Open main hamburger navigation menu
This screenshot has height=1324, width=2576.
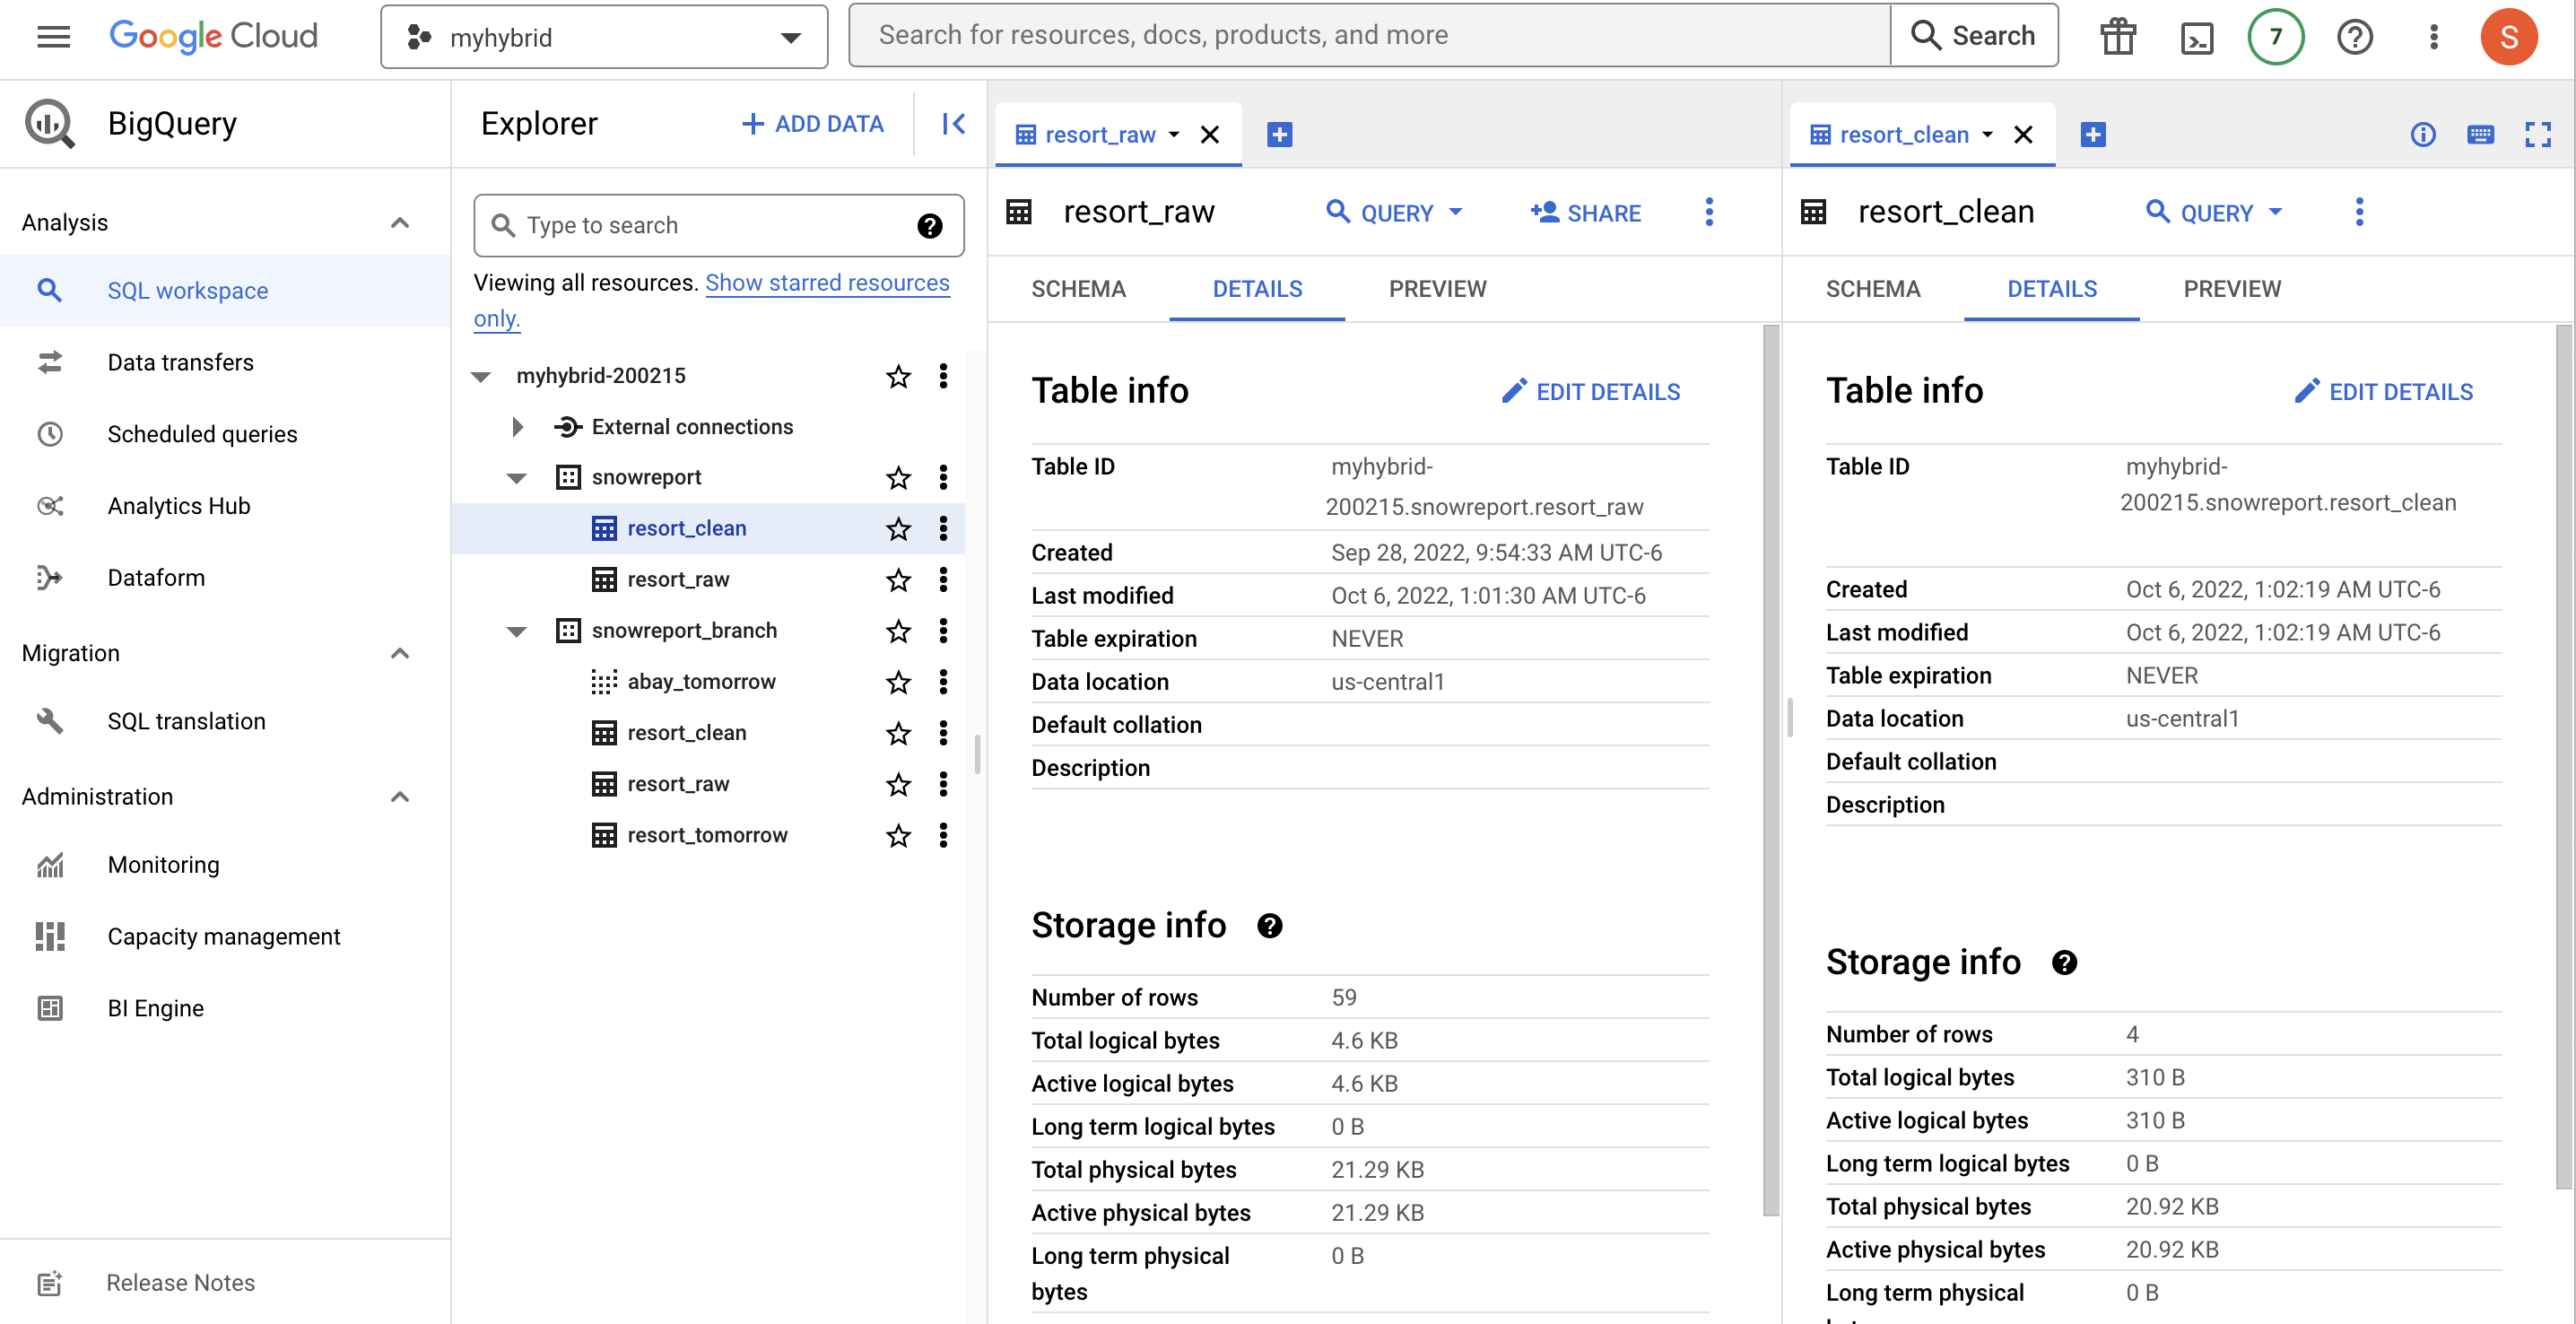tap(53, 37)
